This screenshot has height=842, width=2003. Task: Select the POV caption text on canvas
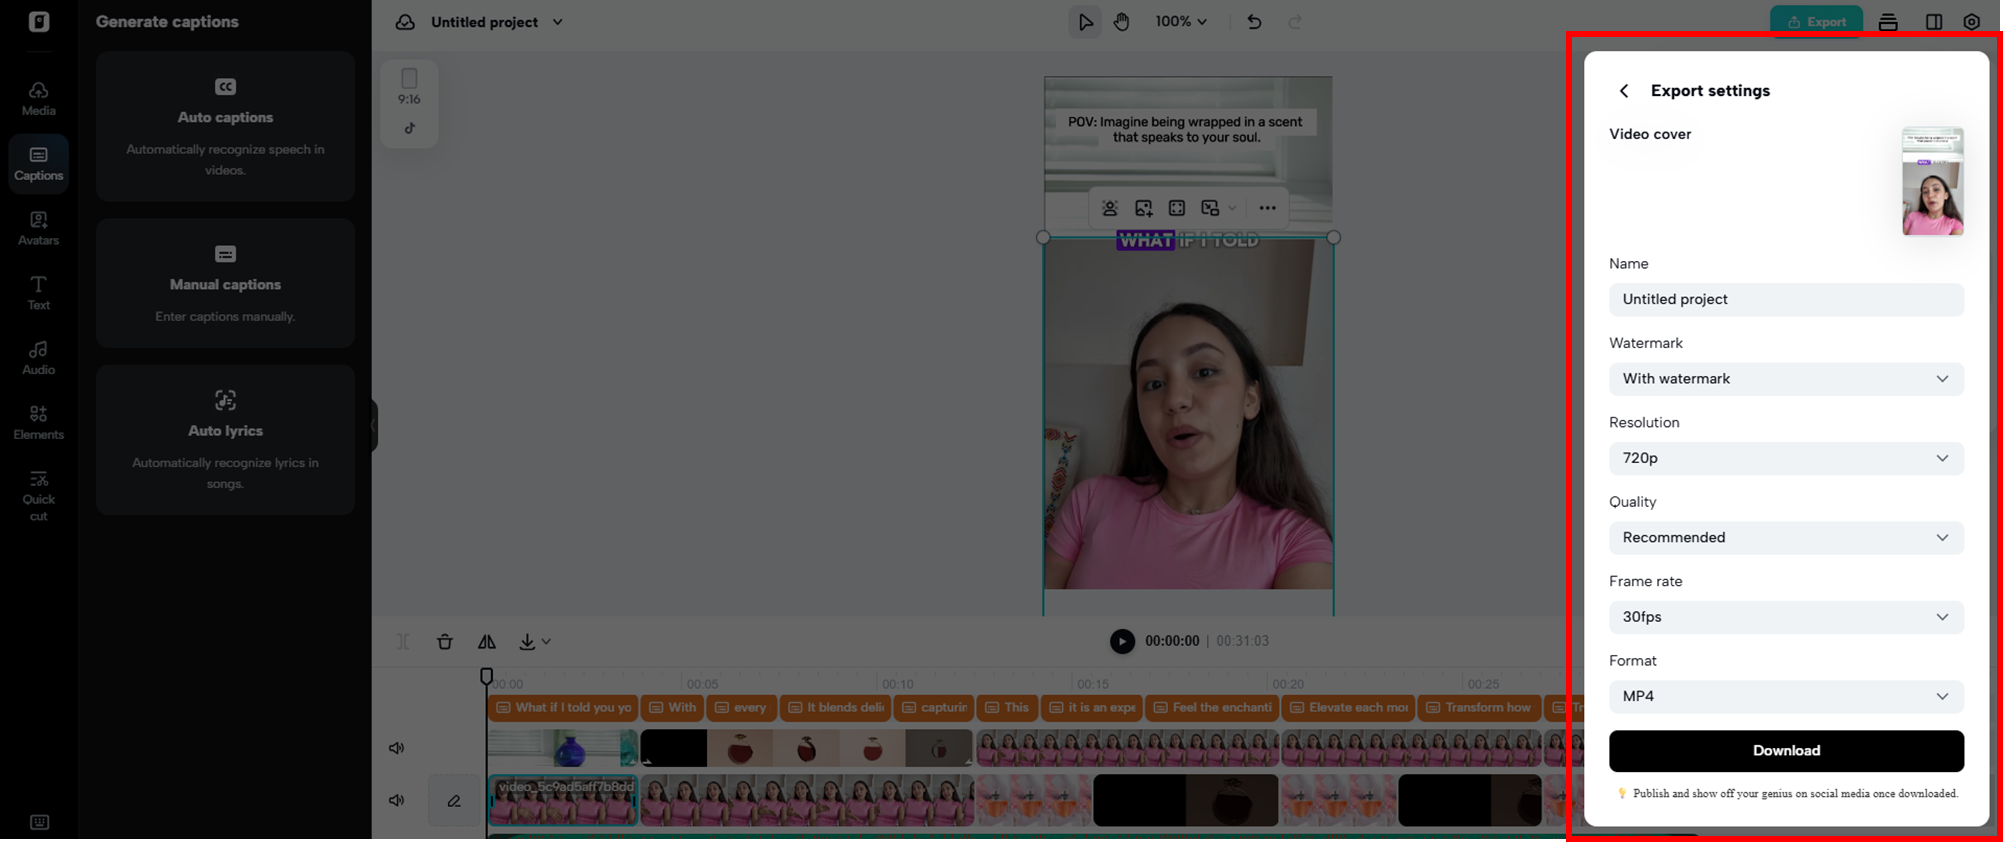(x=1185, y=129)
